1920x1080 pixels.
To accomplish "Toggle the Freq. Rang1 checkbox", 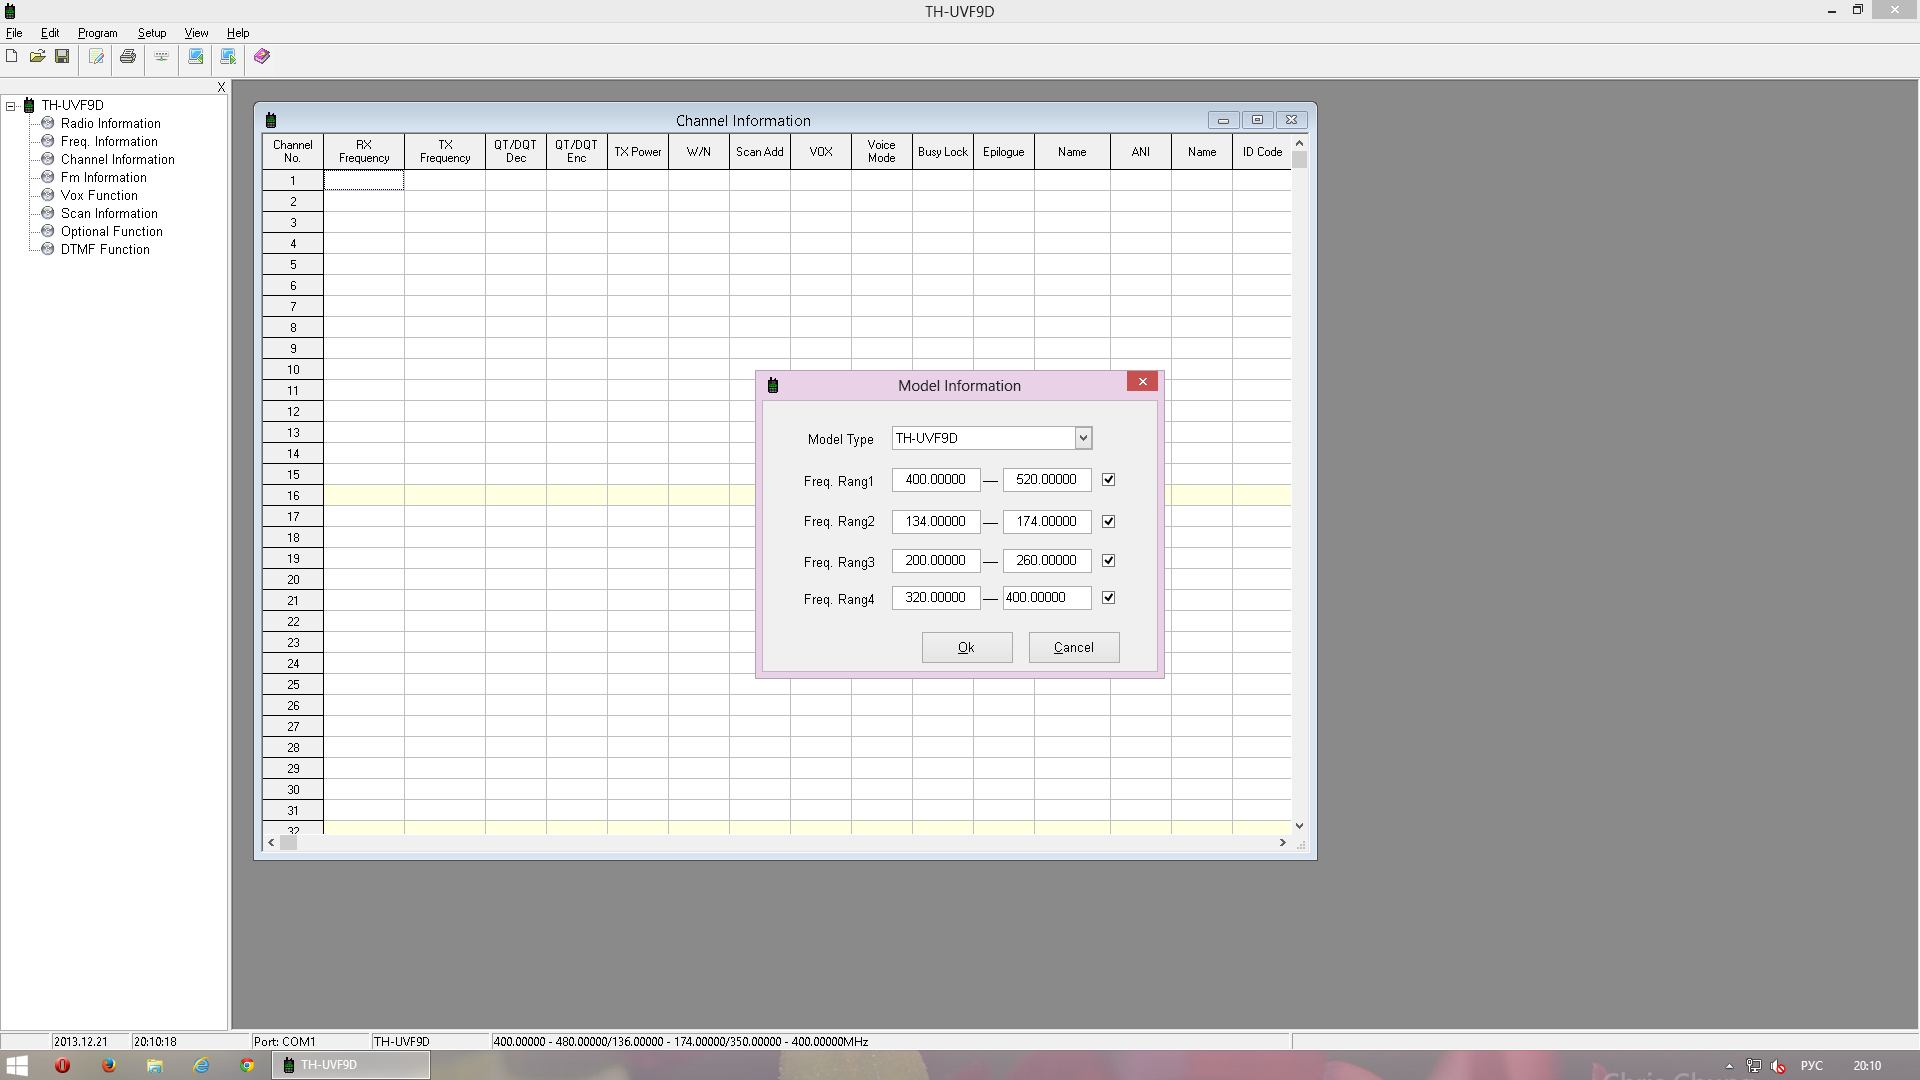I will point(1108,480).
